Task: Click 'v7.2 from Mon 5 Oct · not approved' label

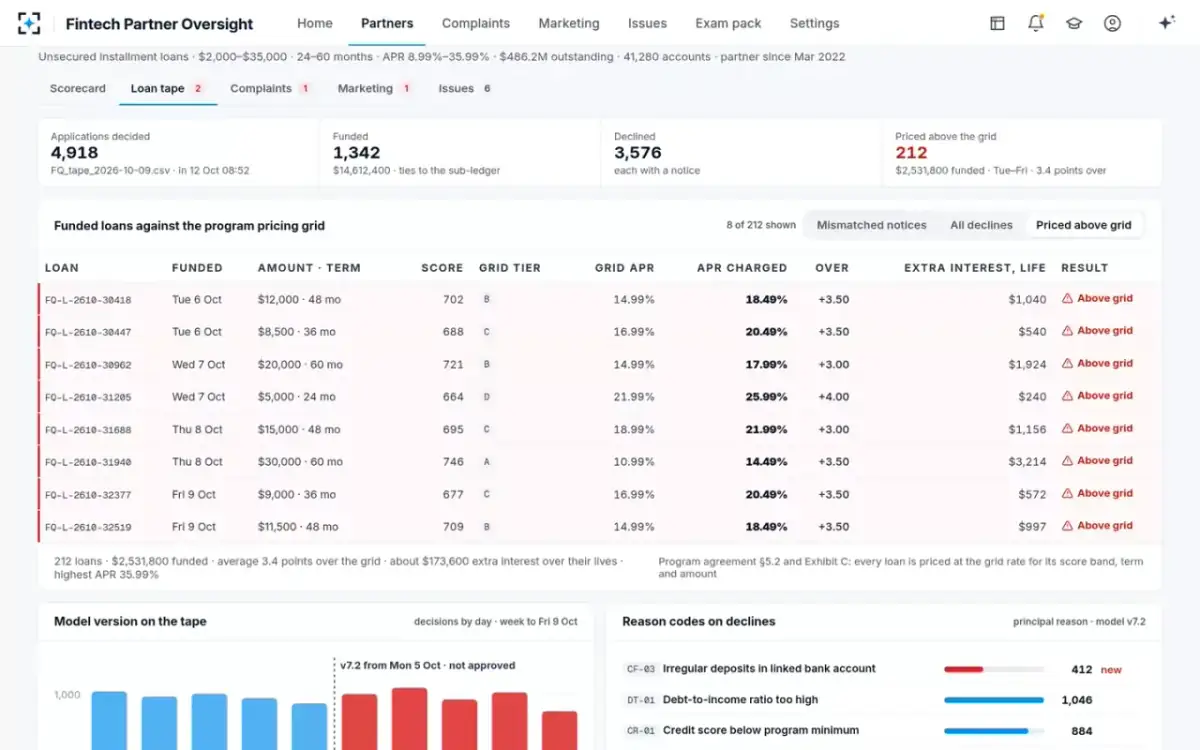Action: pos(428,665)
